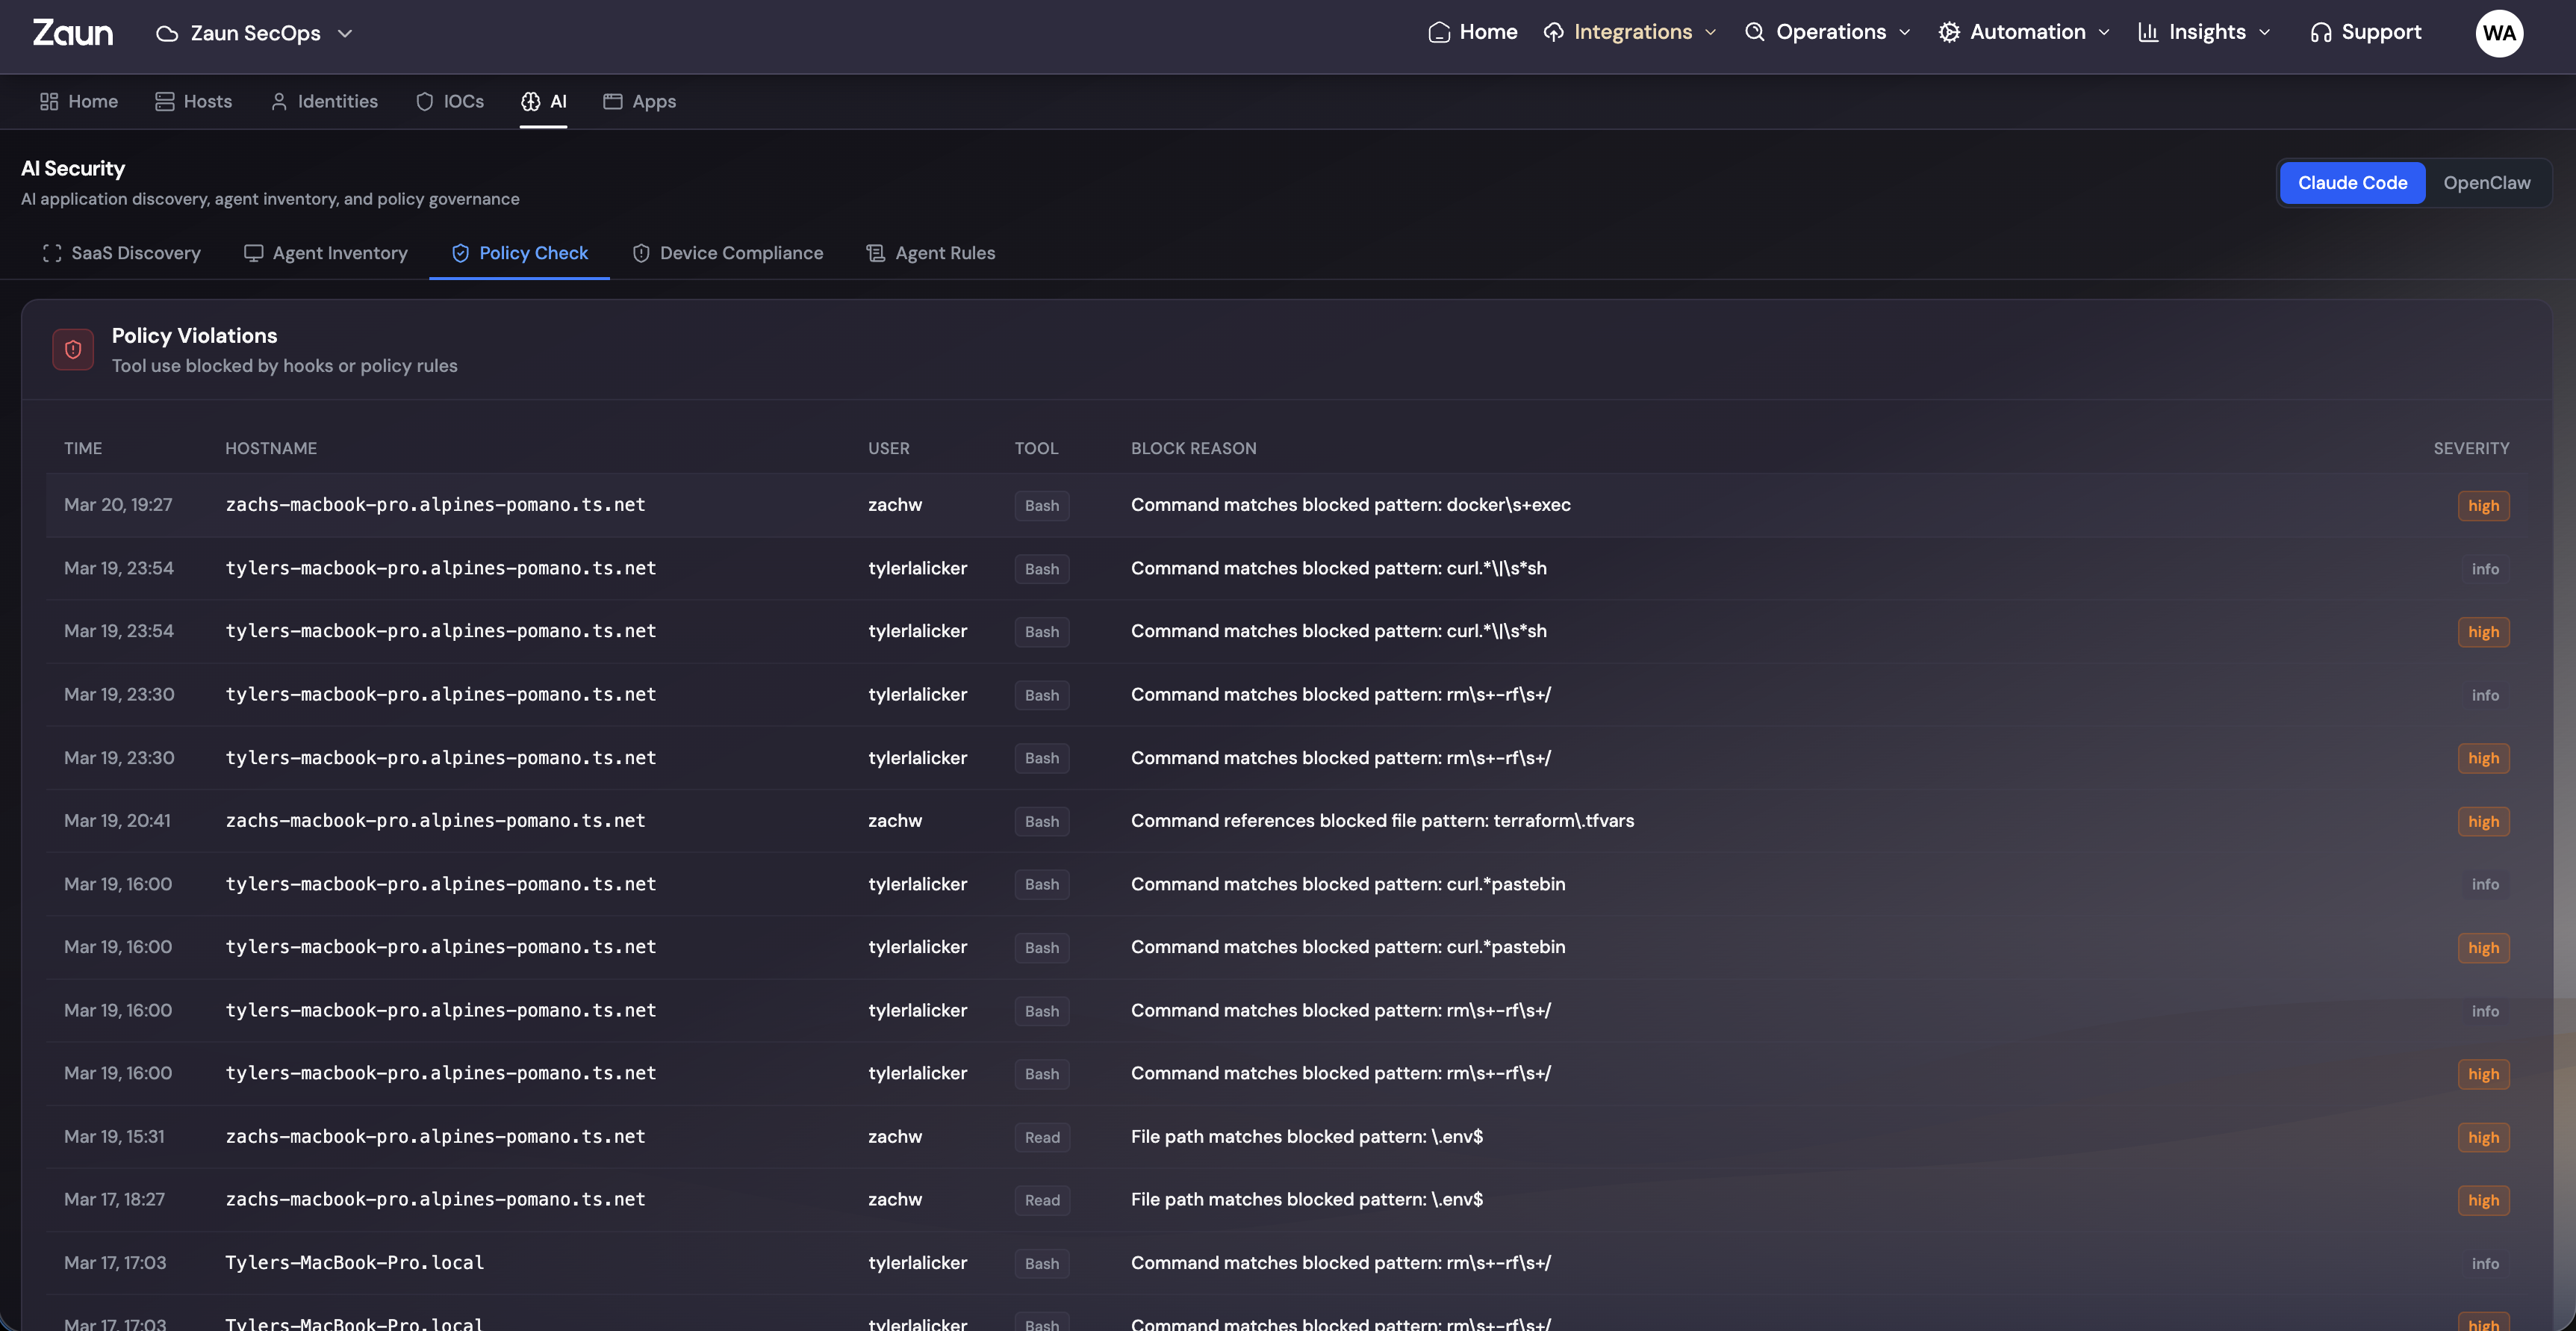Expand the Operations menu
This screenshot has height=1331, width=2576.
[x=1829, y=32]
